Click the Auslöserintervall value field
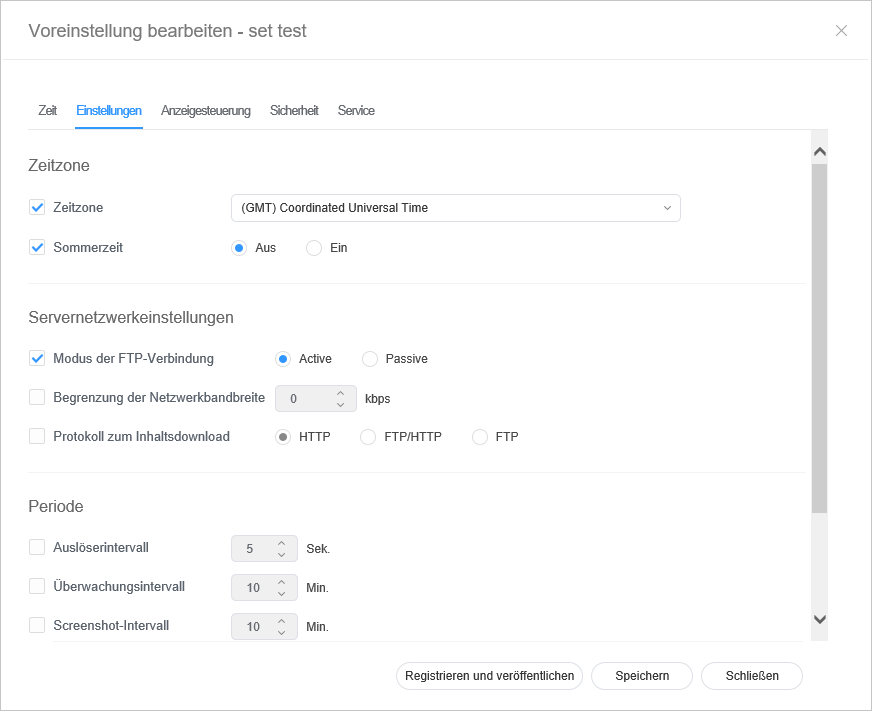The width and height of the screenshot is (872, 711). click(x=251, y=549)
